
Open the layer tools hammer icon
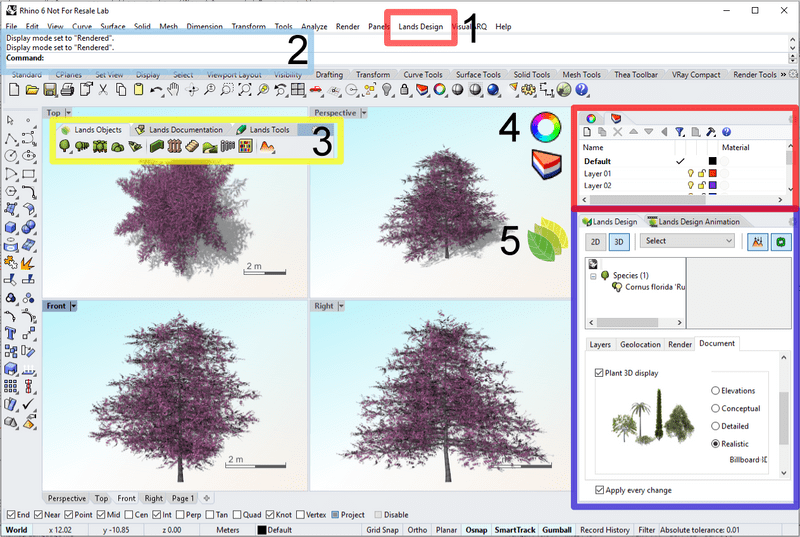710,132
